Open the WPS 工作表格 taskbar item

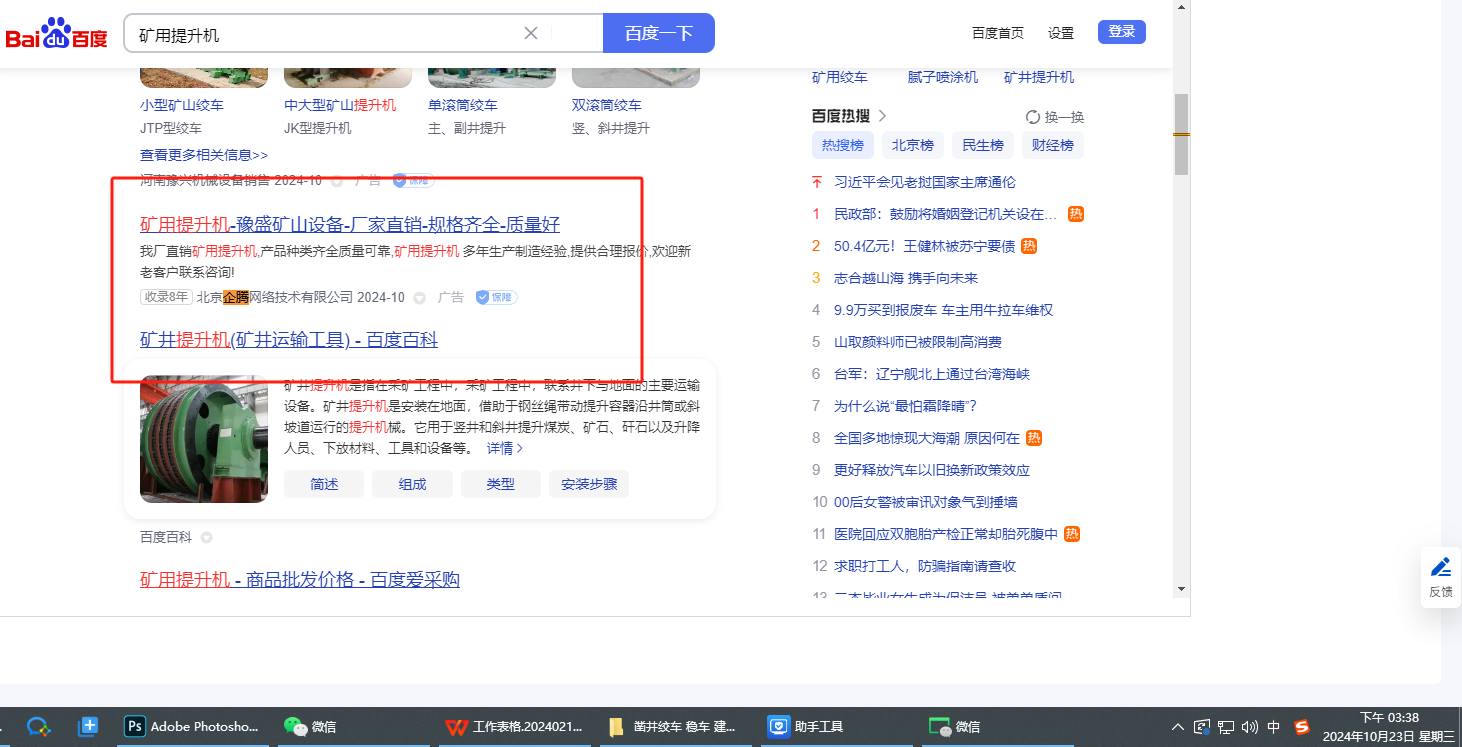pyautogui.click(x=514, y=727)
